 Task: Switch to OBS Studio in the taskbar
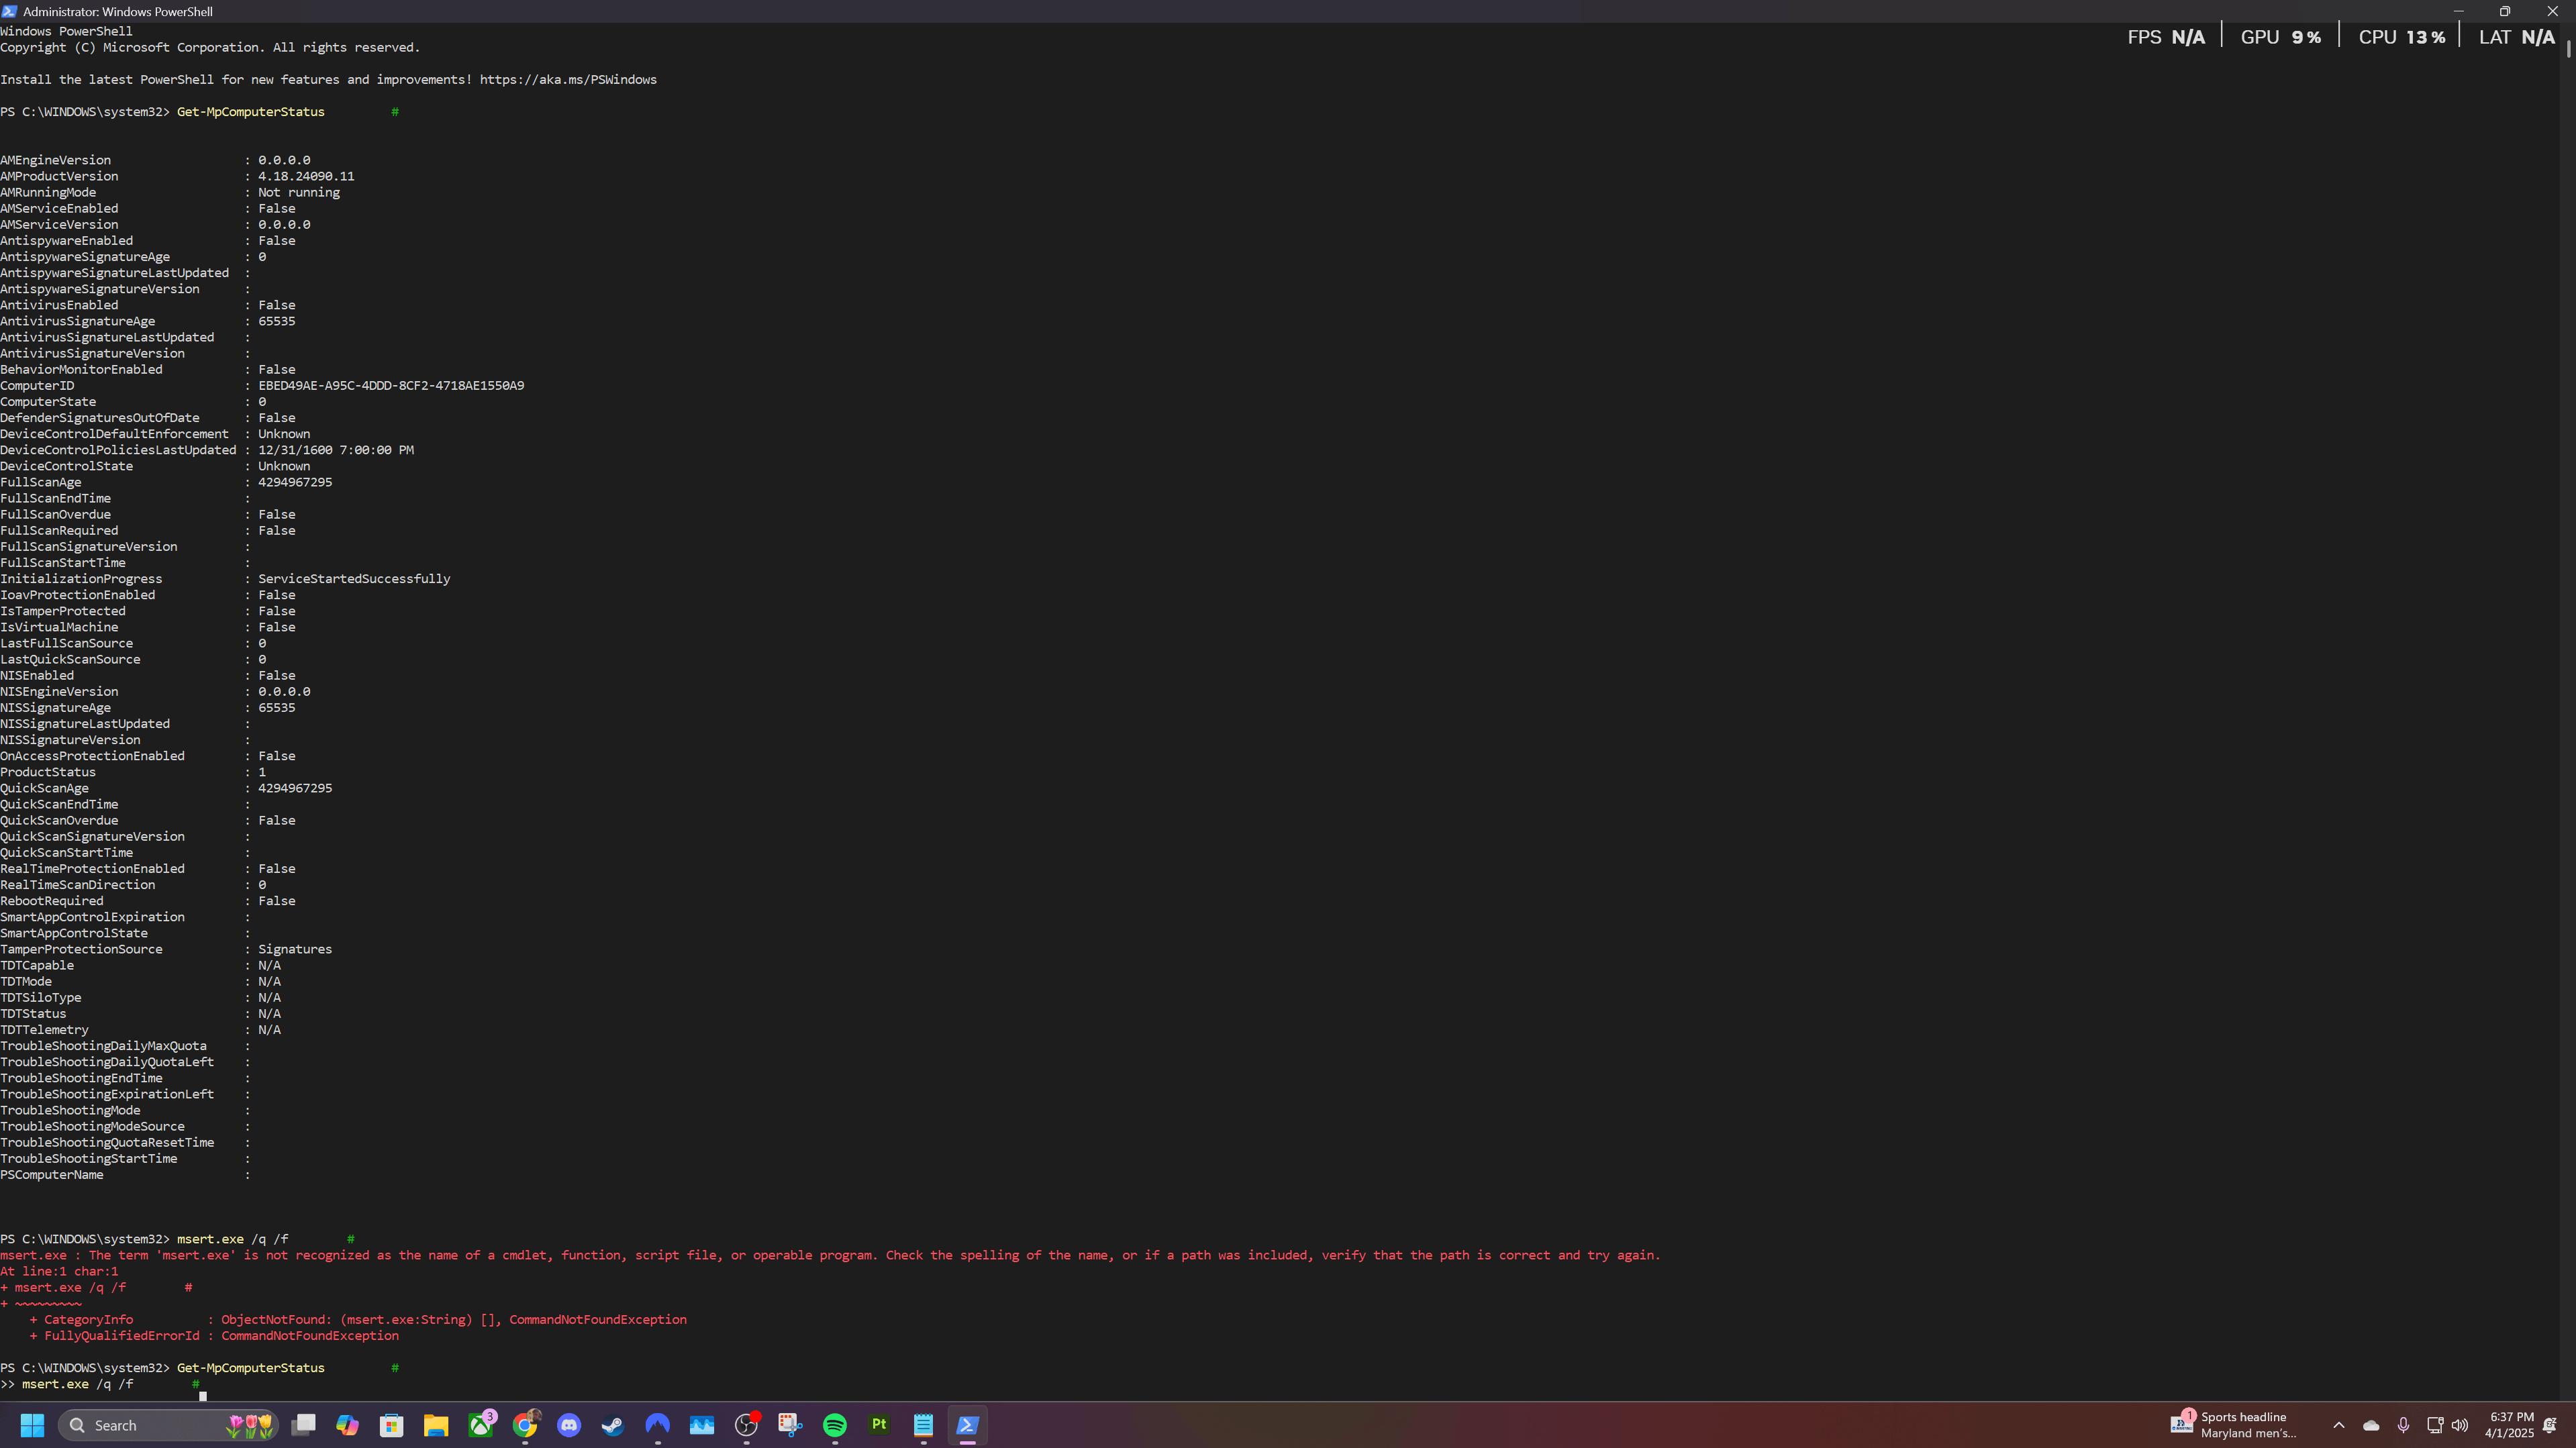[746, 1425]
